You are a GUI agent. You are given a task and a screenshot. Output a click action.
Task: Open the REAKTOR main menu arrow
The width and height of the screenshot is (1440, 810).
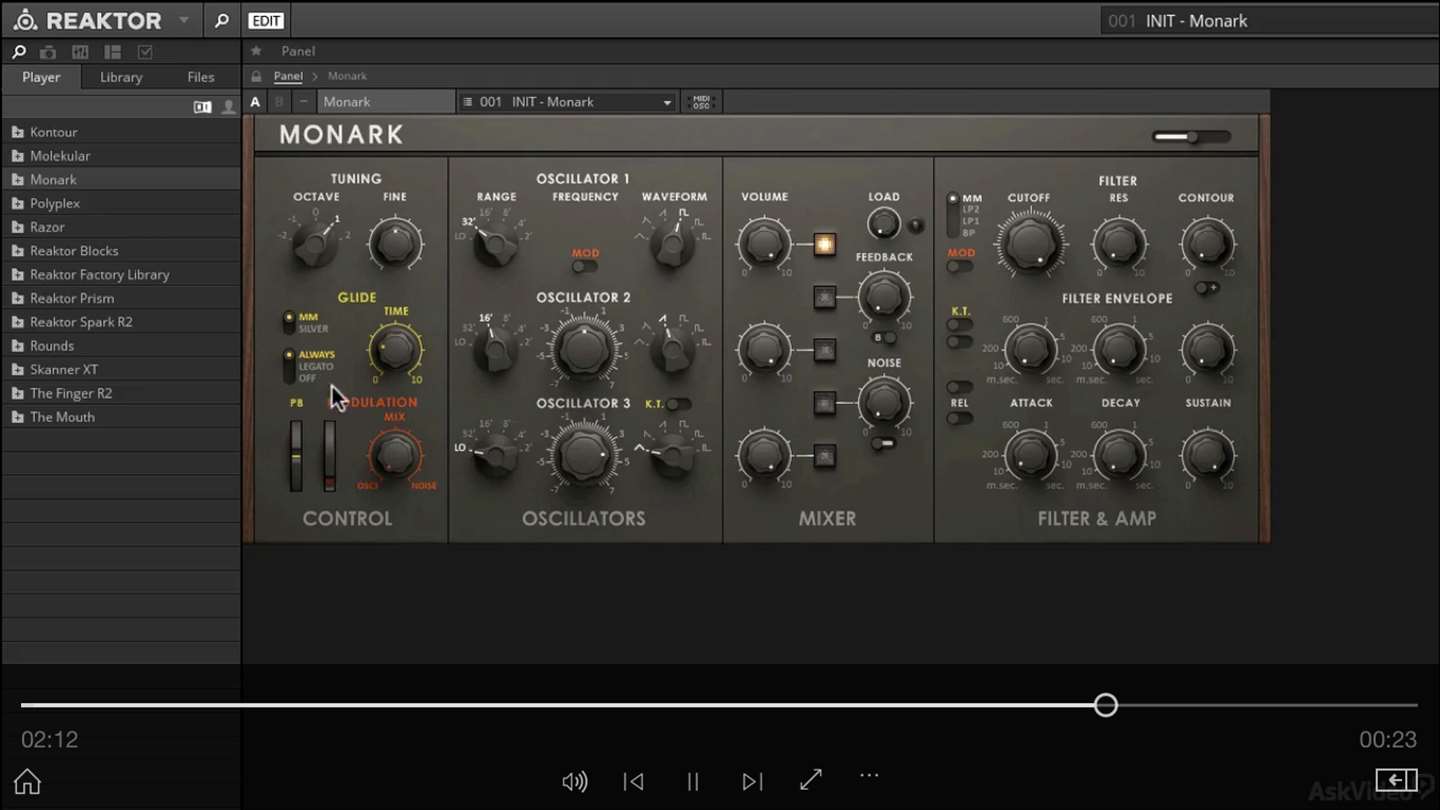click(183, 20)
